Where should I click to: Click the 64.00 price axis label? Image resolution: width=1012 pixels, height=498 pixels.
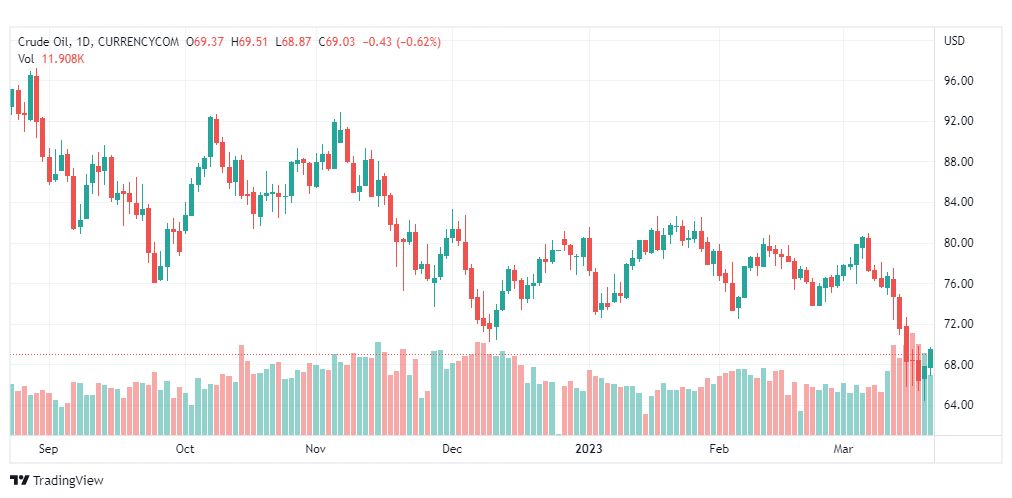pos(958,405)
